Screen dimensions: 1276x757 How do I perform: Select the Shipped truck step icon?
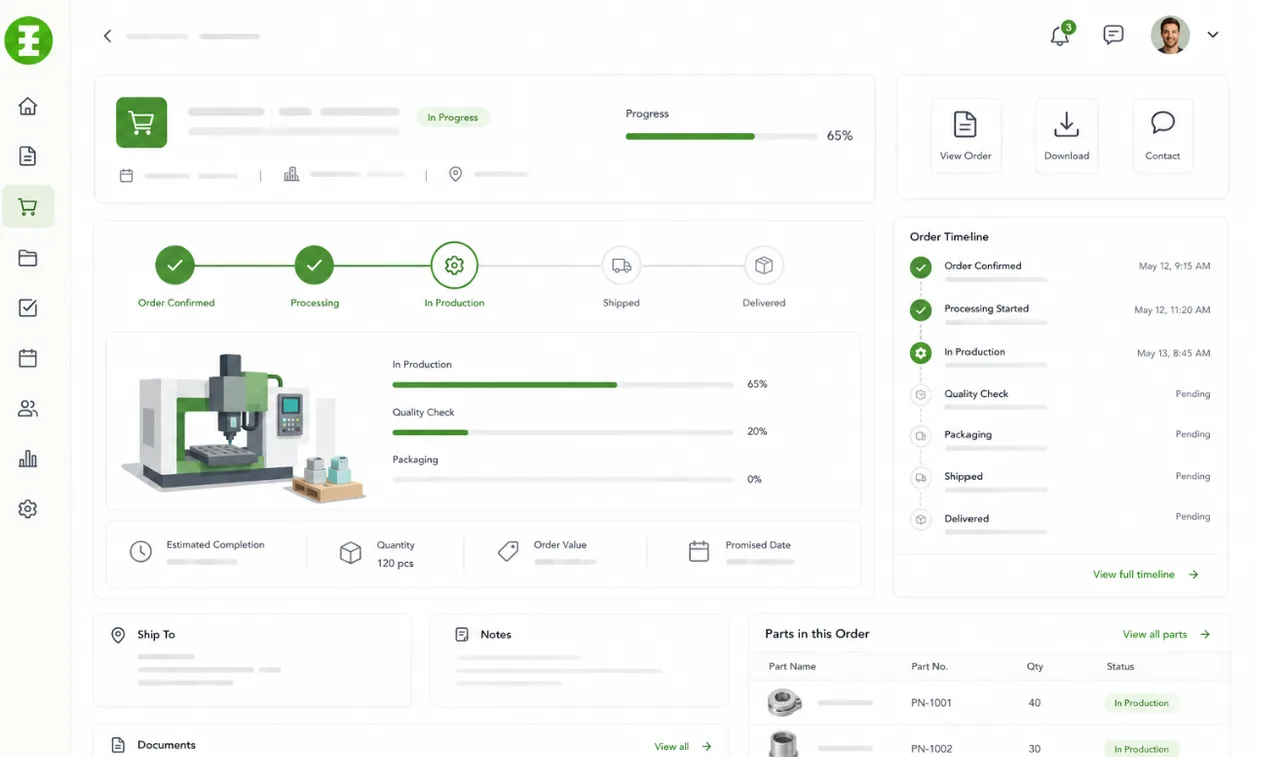coord(621,266)
